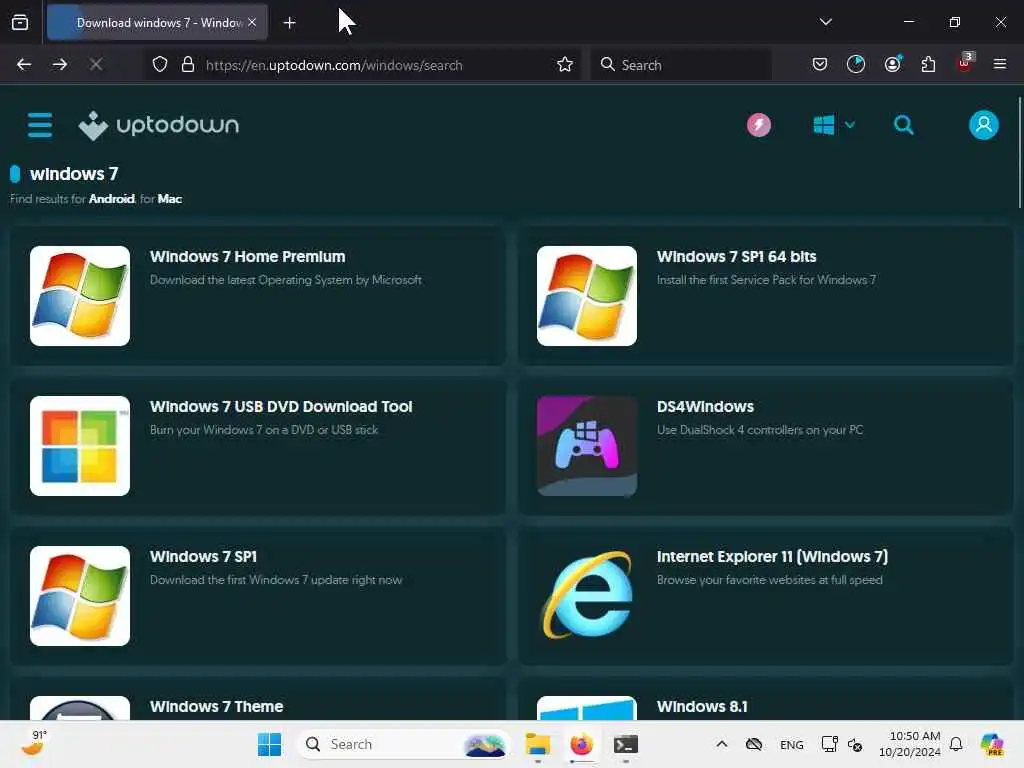Expand the Windows platform selector dropdown
This screenshot has width=1024, height=768.
[x=834, y=125]
